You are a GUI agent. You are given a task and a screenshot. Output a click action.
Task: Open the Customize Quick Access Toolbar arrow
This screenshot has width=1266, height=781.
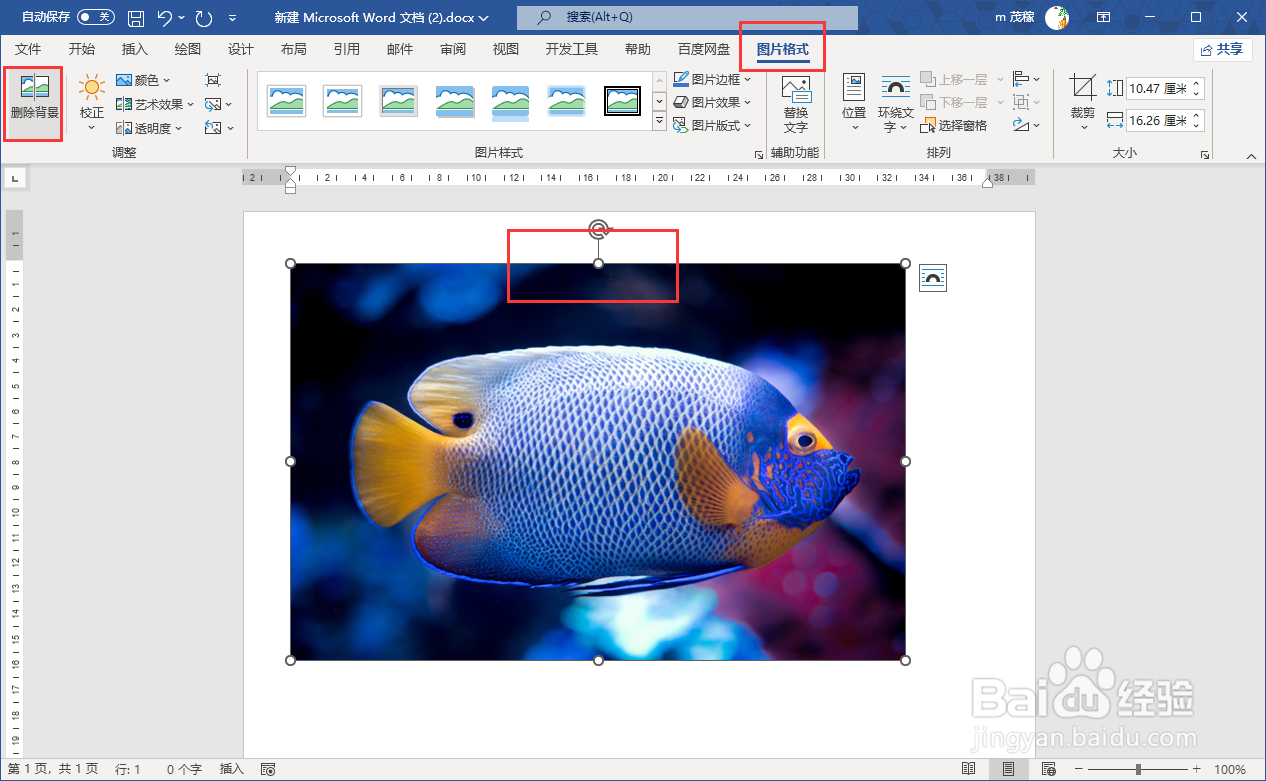pos(233,18)
